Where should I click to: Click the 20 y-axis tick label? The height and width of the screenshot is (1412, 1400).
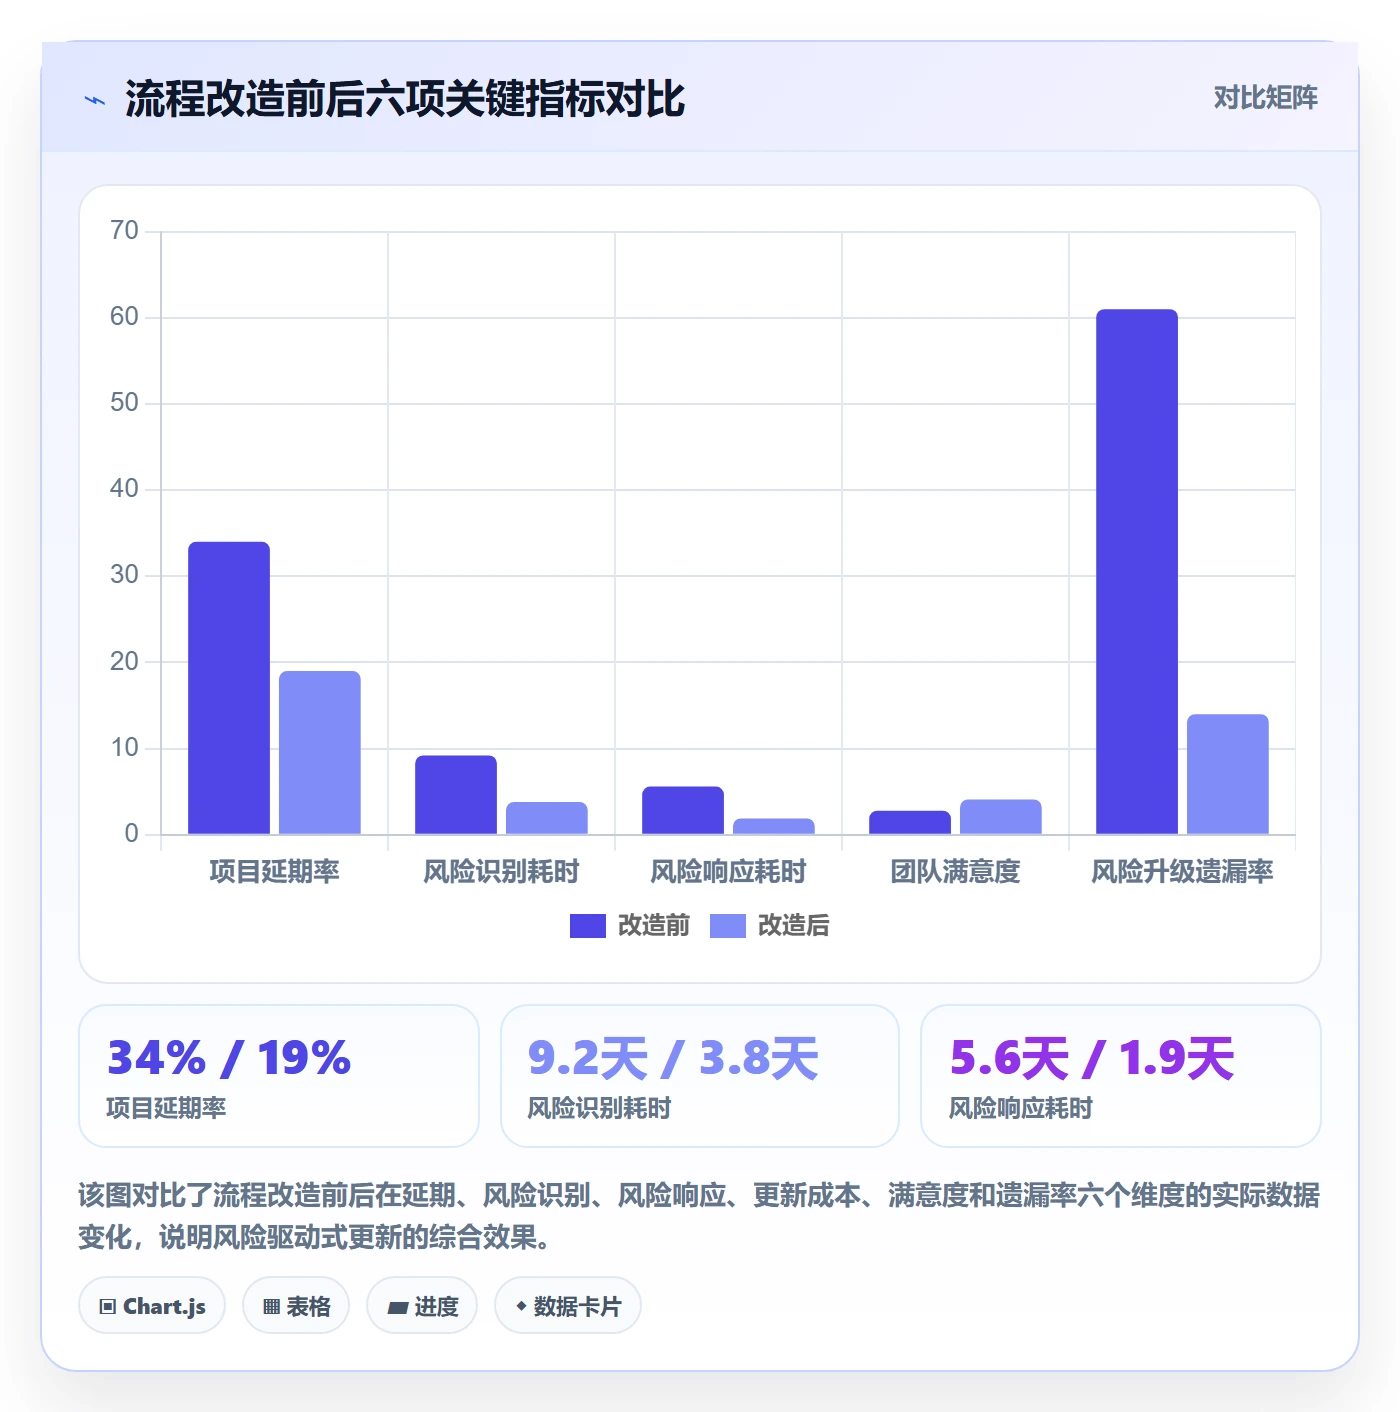[x=125, y=662]
